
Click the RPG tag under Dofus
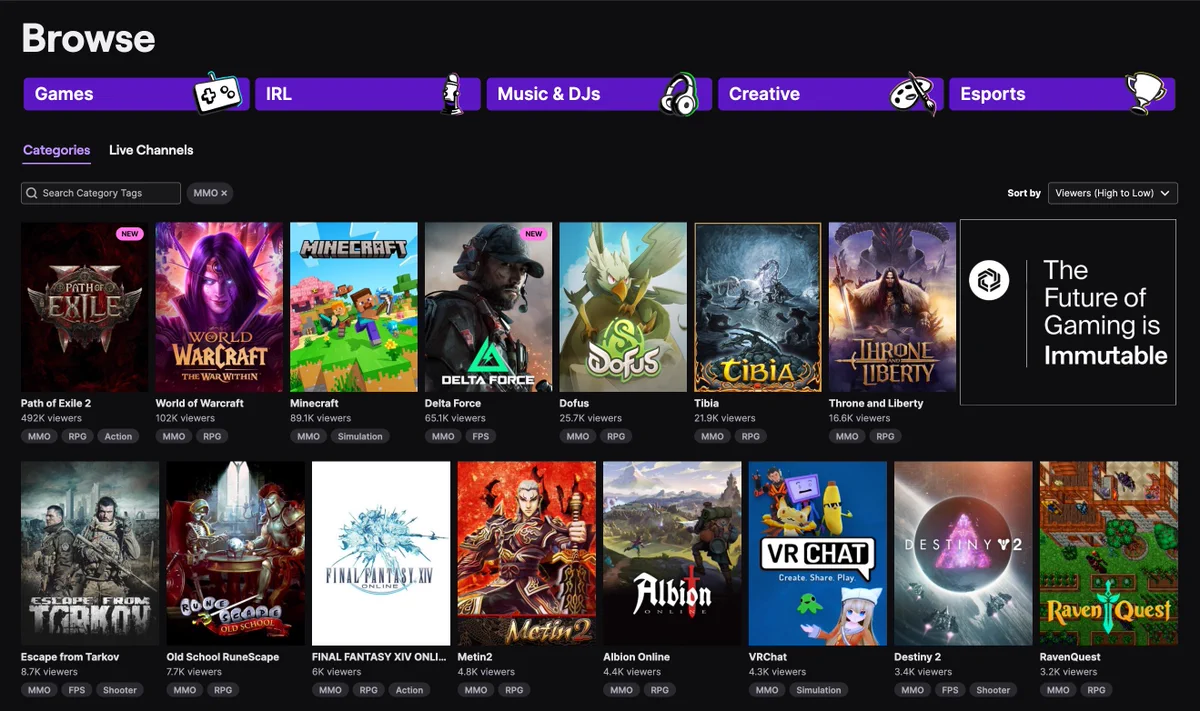(x=616, y=436)
